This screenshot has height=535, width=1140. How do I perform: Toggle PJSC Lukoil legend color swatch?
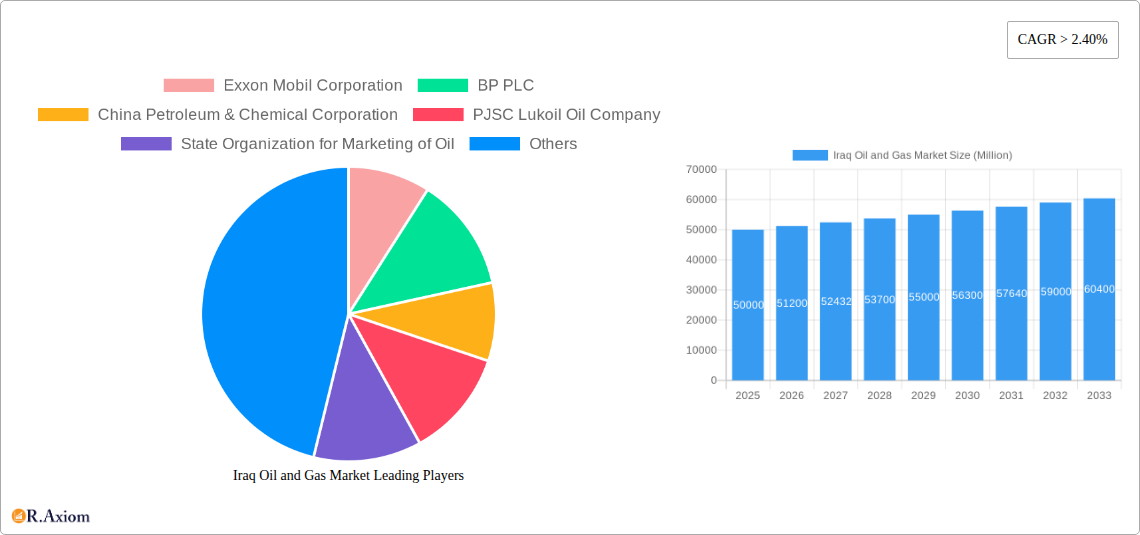[438, 114]
